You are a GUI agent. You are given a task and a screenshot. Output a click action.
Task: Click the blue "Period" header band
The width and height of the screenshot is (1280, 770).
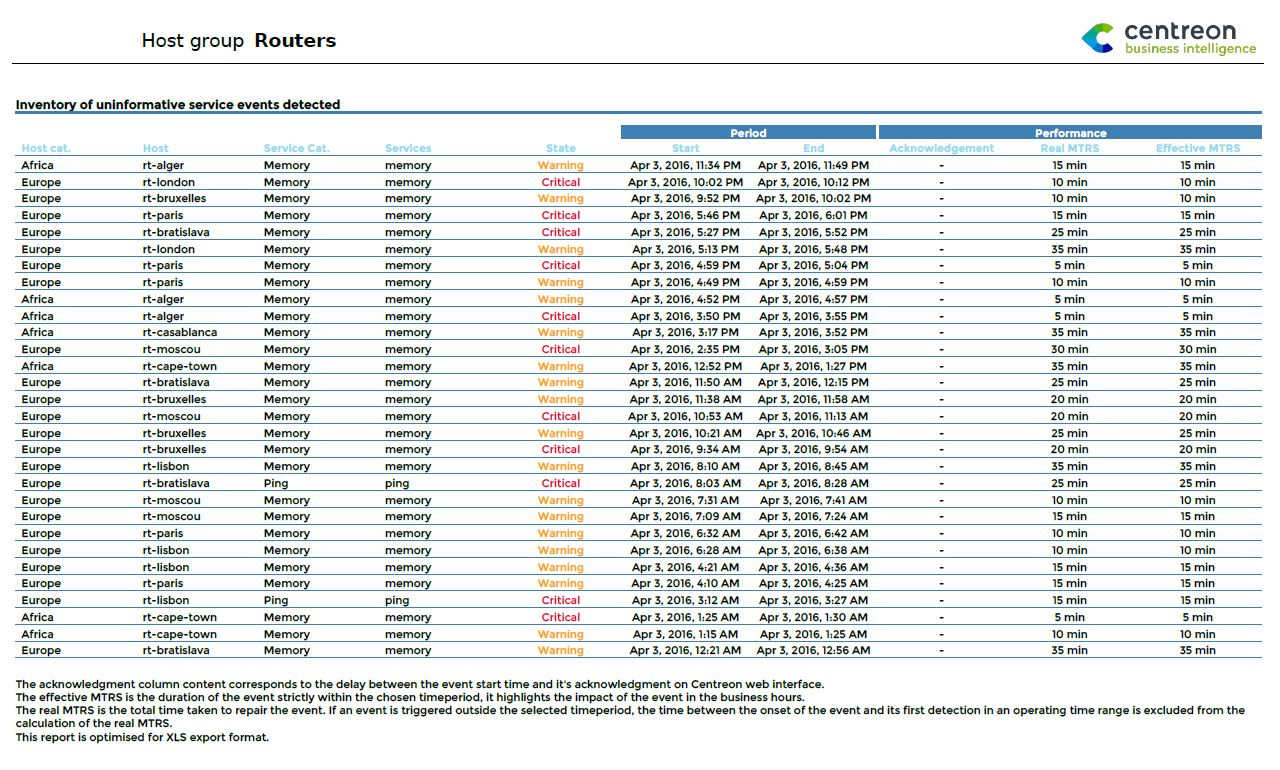pos(748,132)
